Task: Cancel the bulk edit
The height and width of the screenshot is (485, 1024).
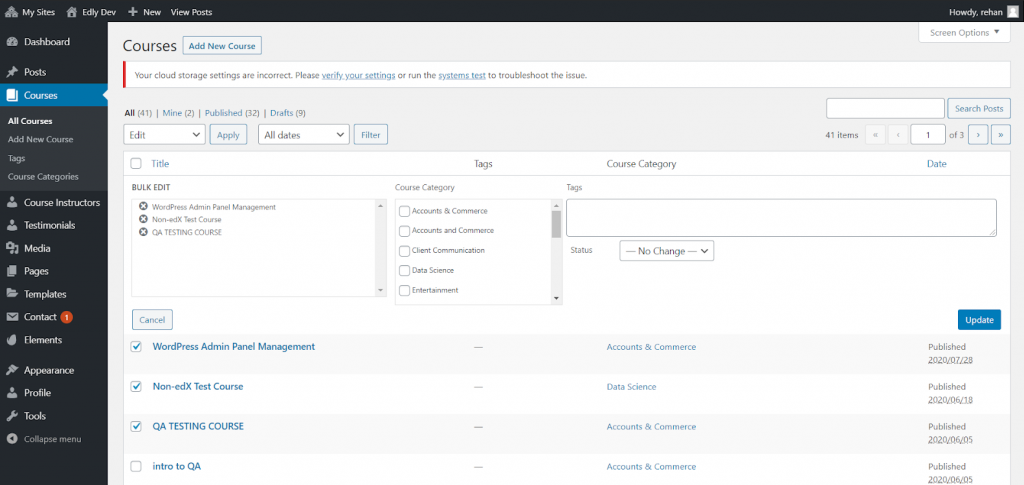Action: coord(152,320)
